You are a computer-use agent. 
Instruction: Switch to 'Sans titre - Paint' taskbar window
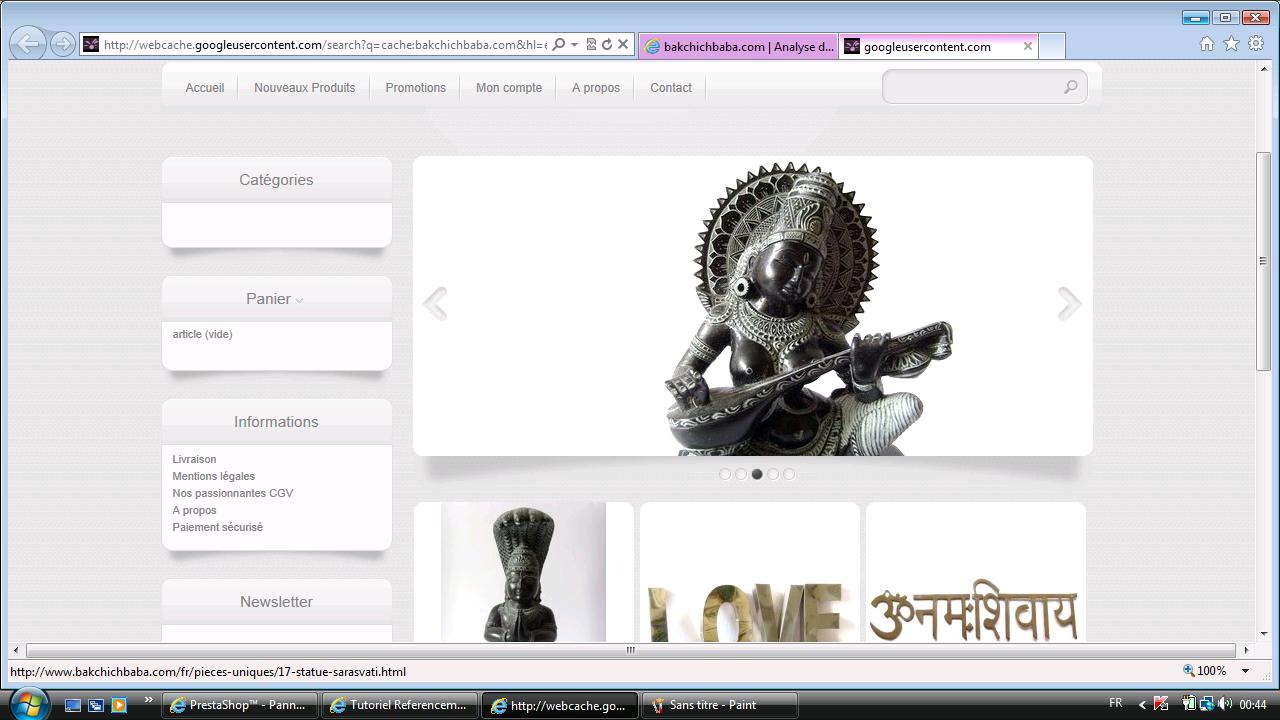click(719, 705)
